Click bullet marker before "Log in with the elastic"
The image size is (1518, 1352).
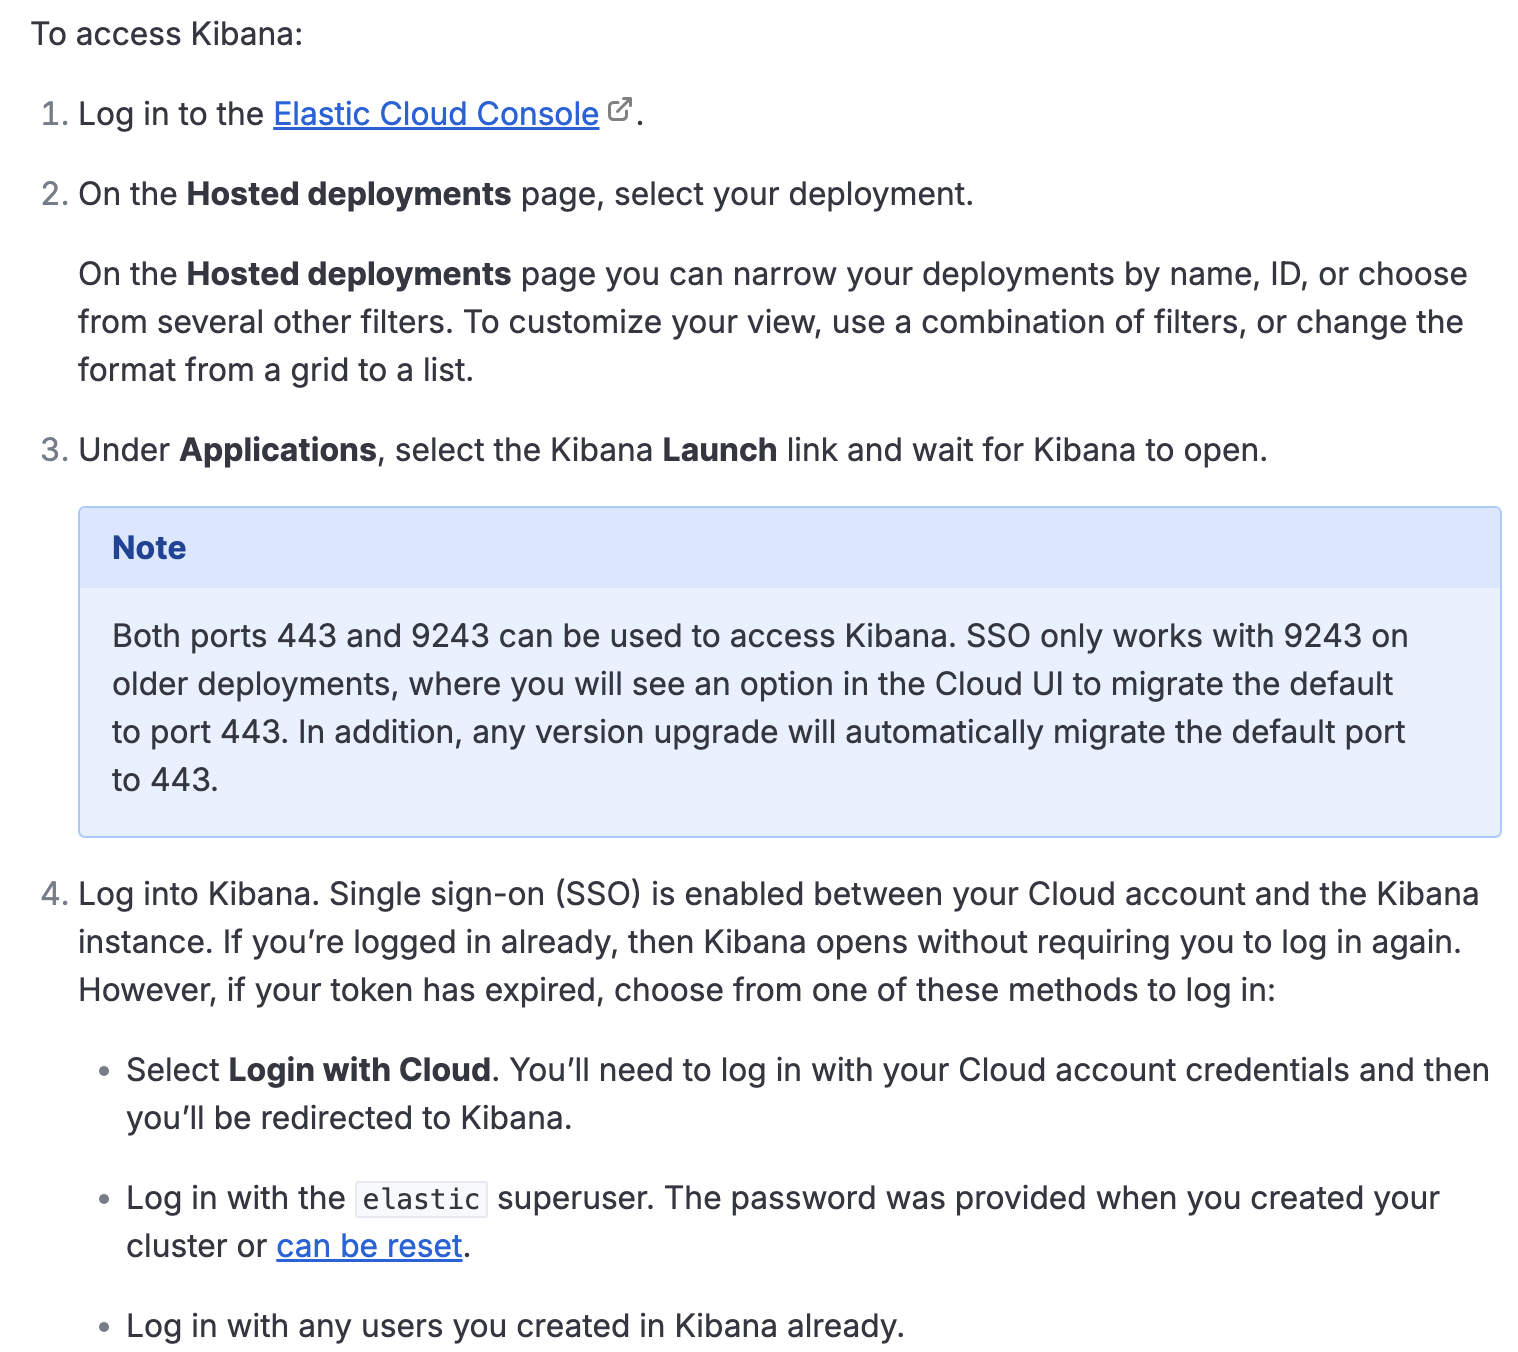[x=104, y=1199]
